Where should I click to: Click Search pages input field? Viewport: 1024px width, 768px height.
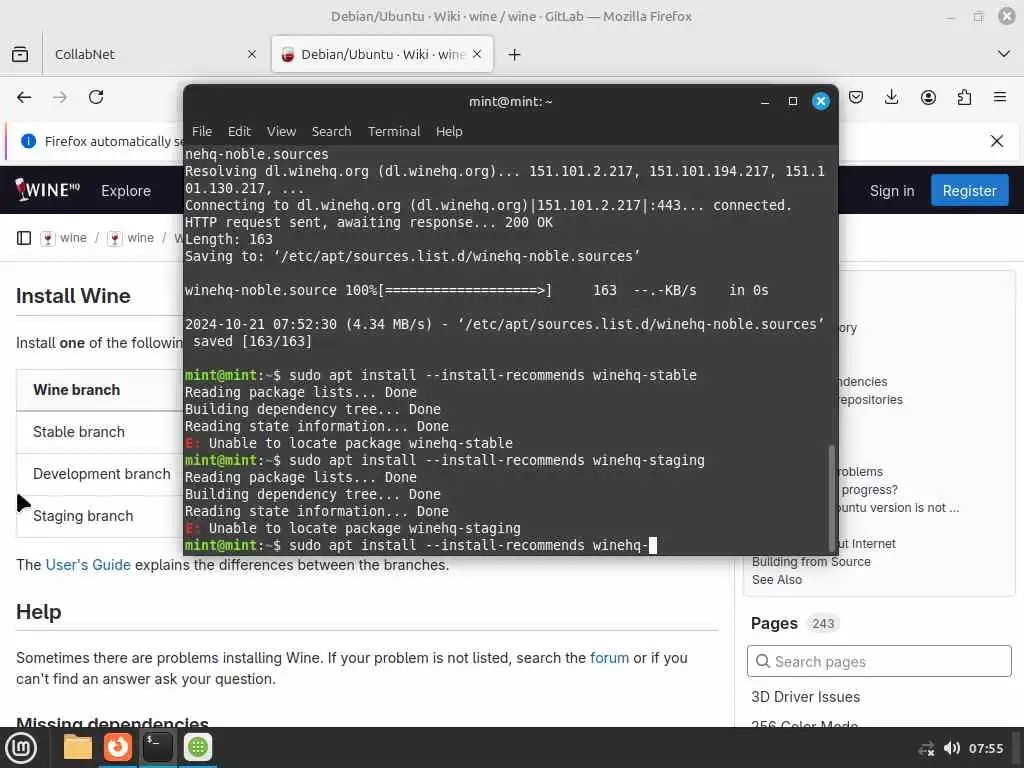click(879, 662)
